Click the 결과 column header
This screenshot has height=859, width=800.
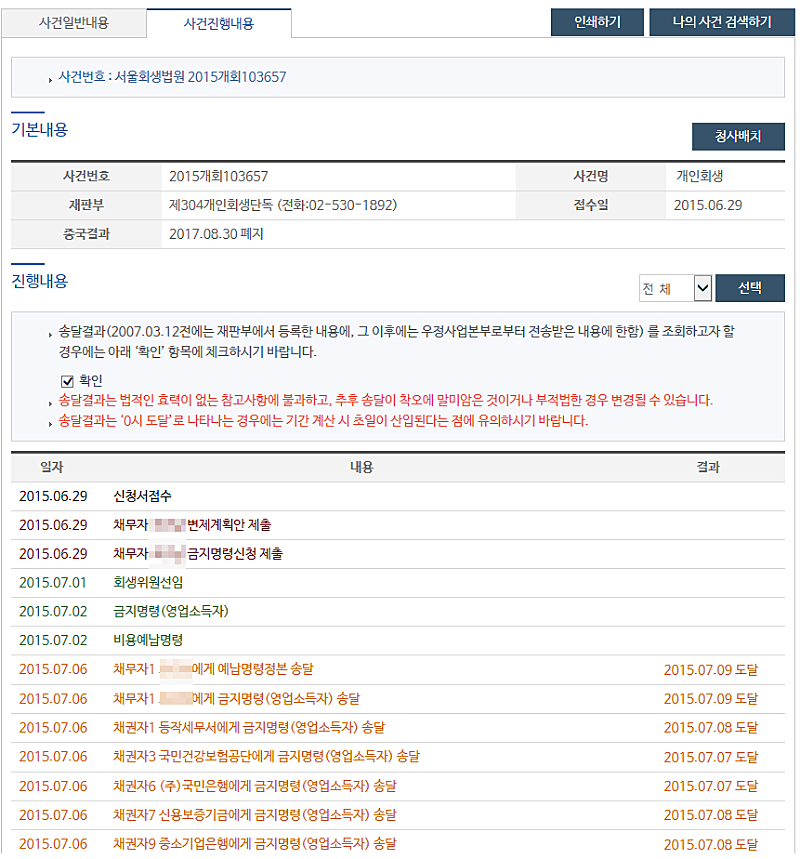click(x=708, y=467)
